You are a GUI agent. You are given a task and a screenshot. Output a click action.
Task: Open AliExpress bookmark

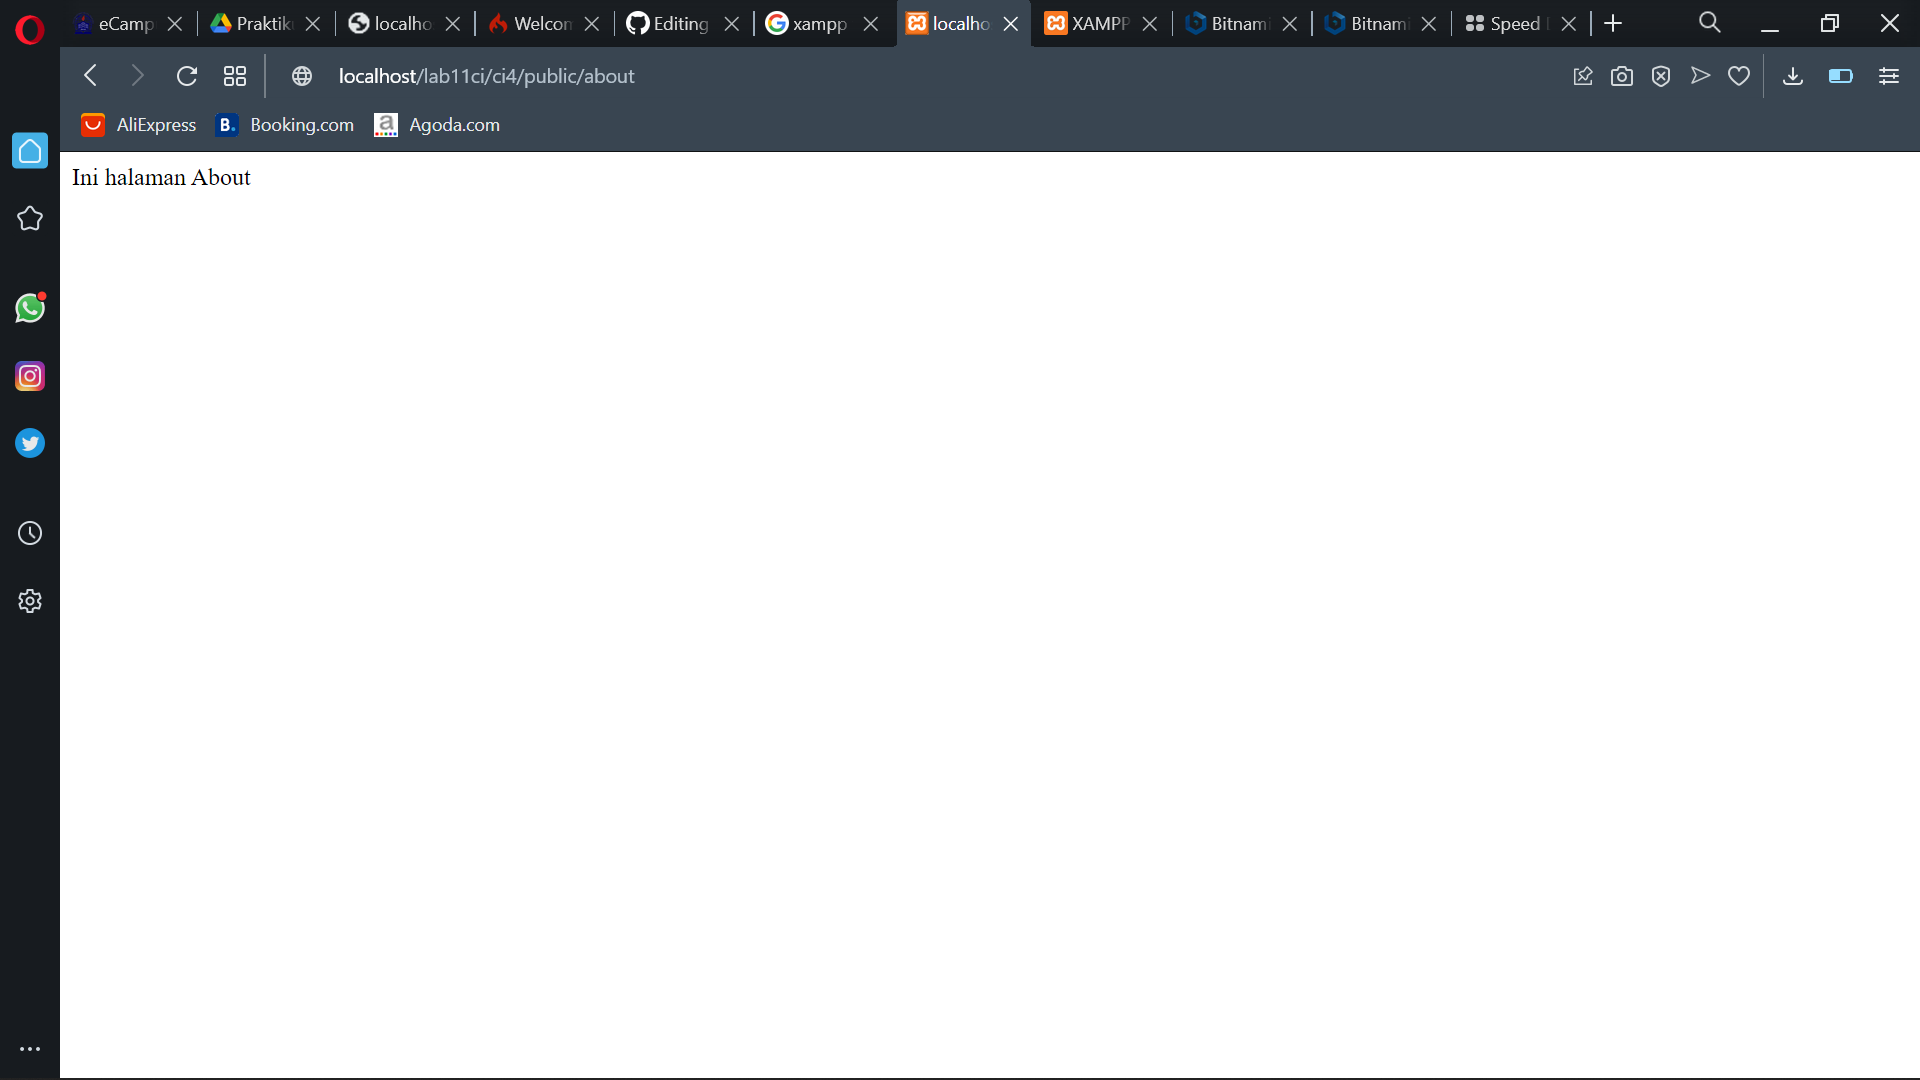click(x=138, y=124)
